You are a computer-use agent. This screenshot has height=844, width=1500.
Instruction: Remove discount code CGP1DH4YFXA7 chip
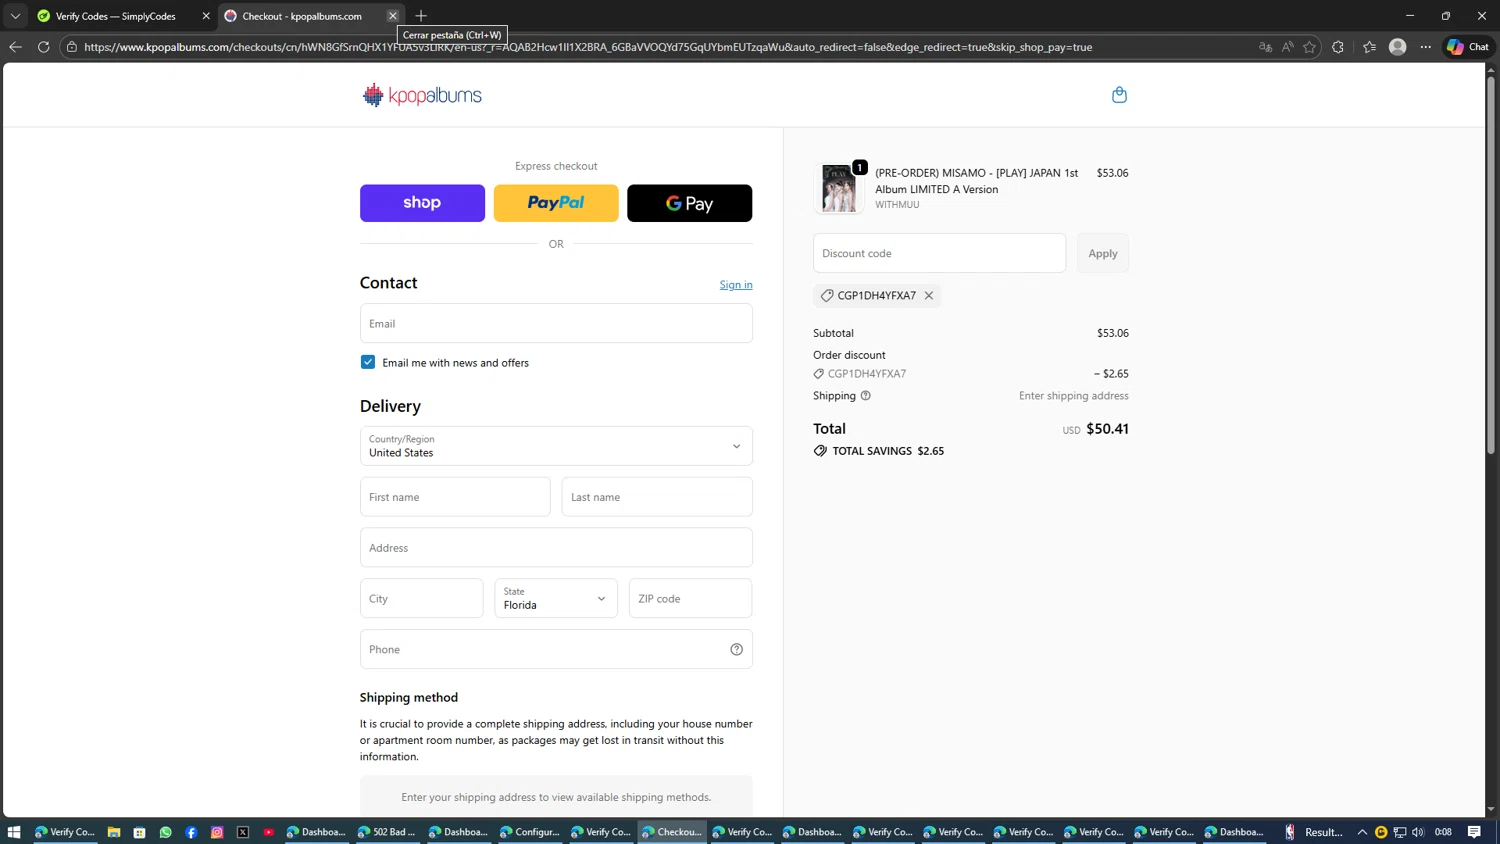[x=929, y=295]
